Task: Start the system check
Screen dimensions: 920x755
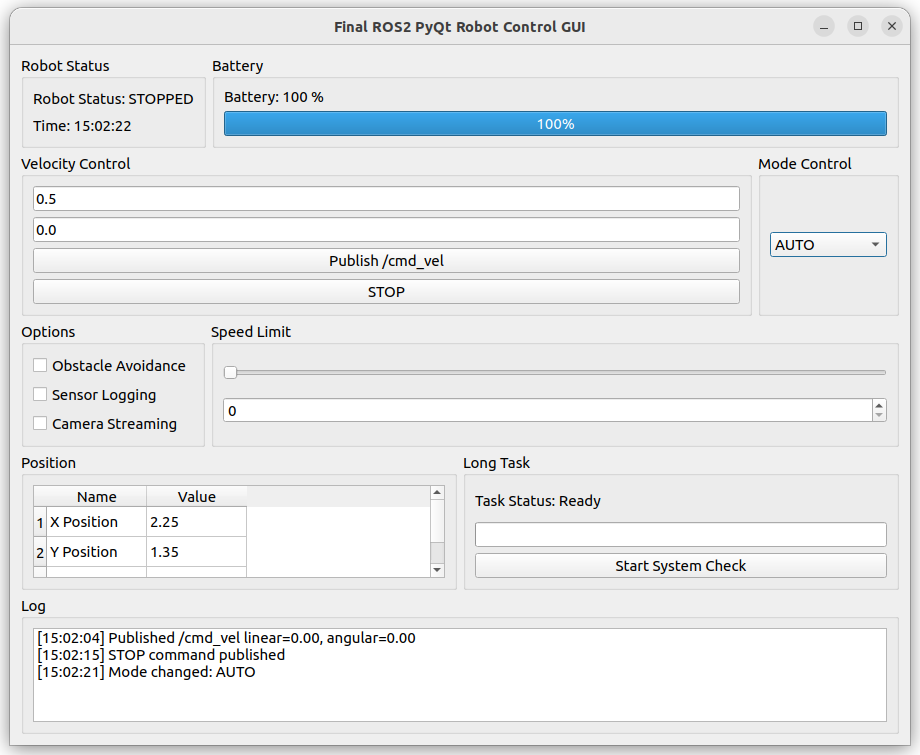Action: tap(681, 566)
